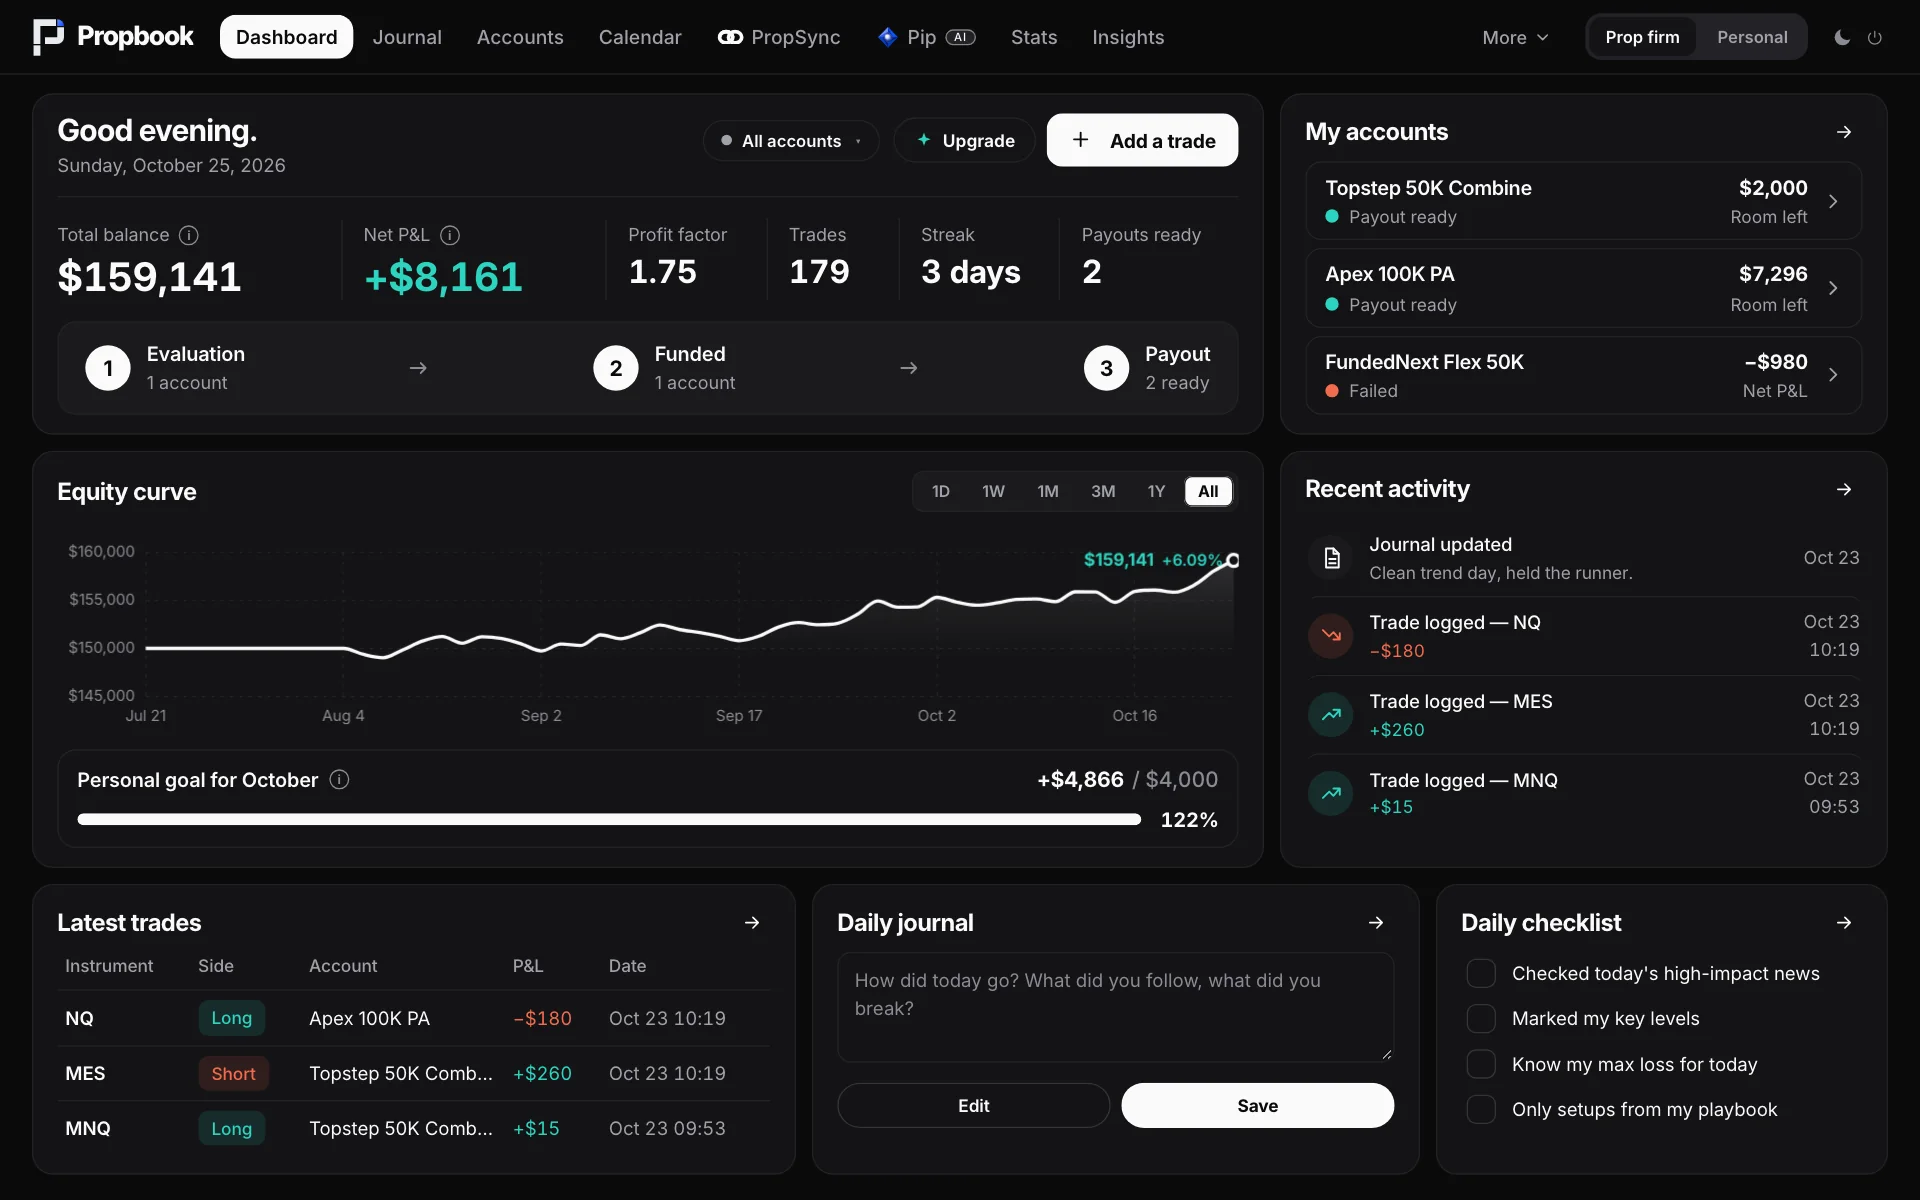The width and height of the screenshot is (1920, 1200).
Task: Expand Apex 100K PA account chevron
Action: (1833, 288)
